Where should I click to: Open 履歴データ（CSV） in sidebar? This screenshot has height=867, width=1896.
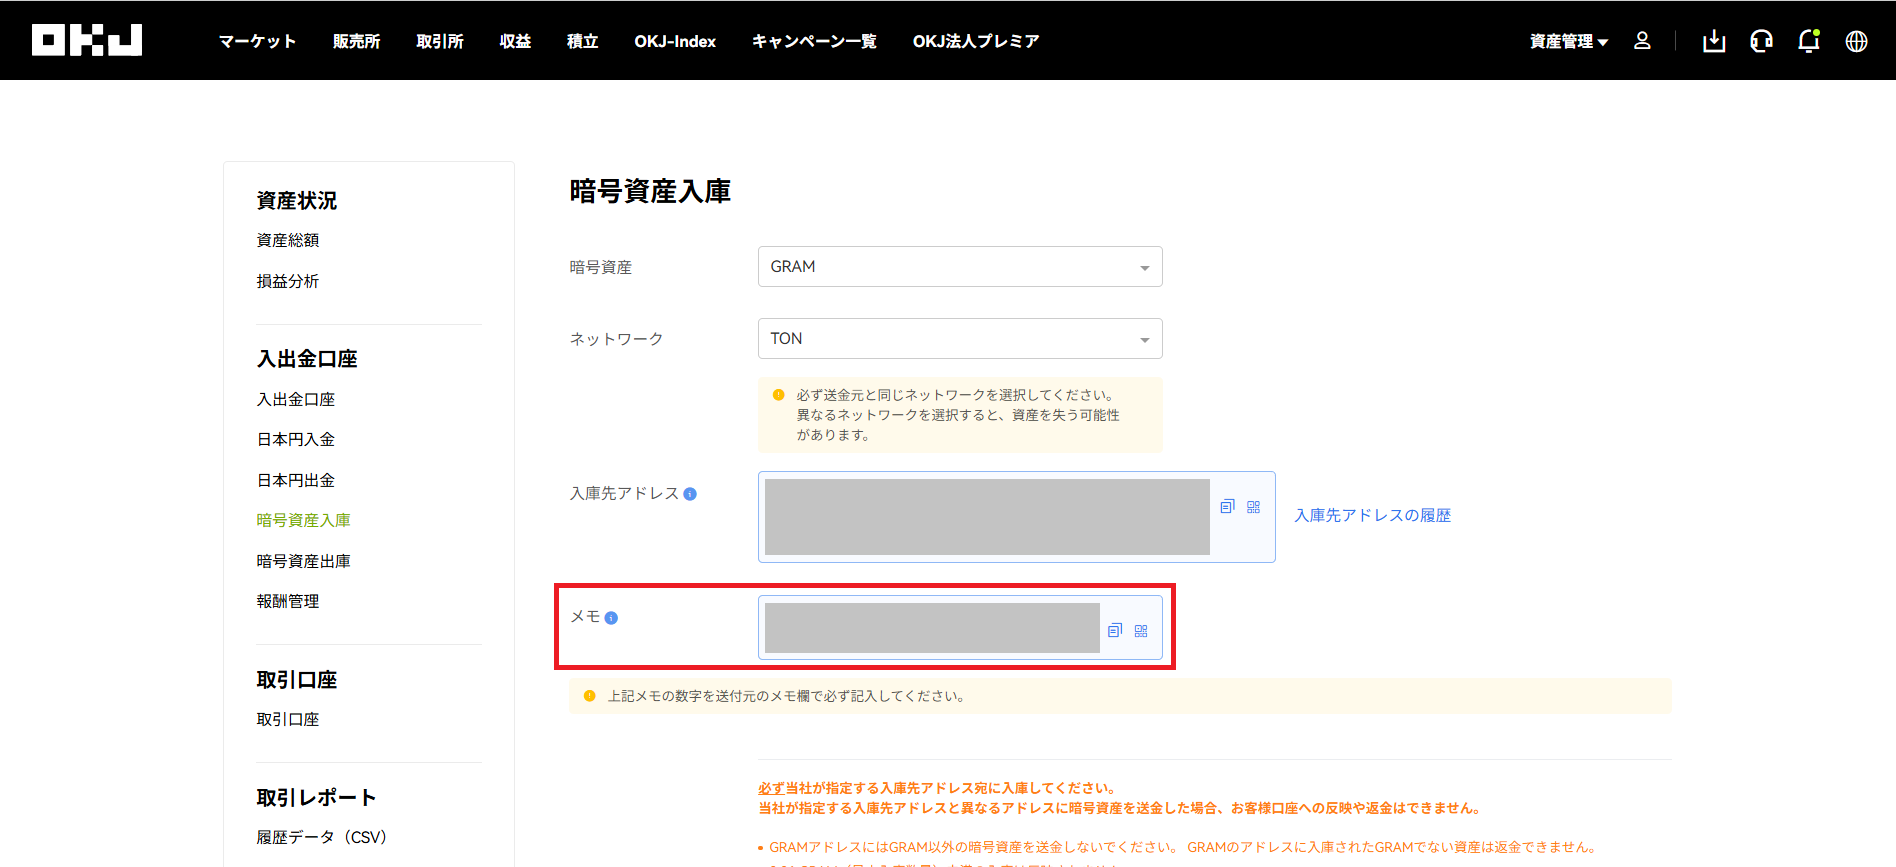click(x=321, y=837)
